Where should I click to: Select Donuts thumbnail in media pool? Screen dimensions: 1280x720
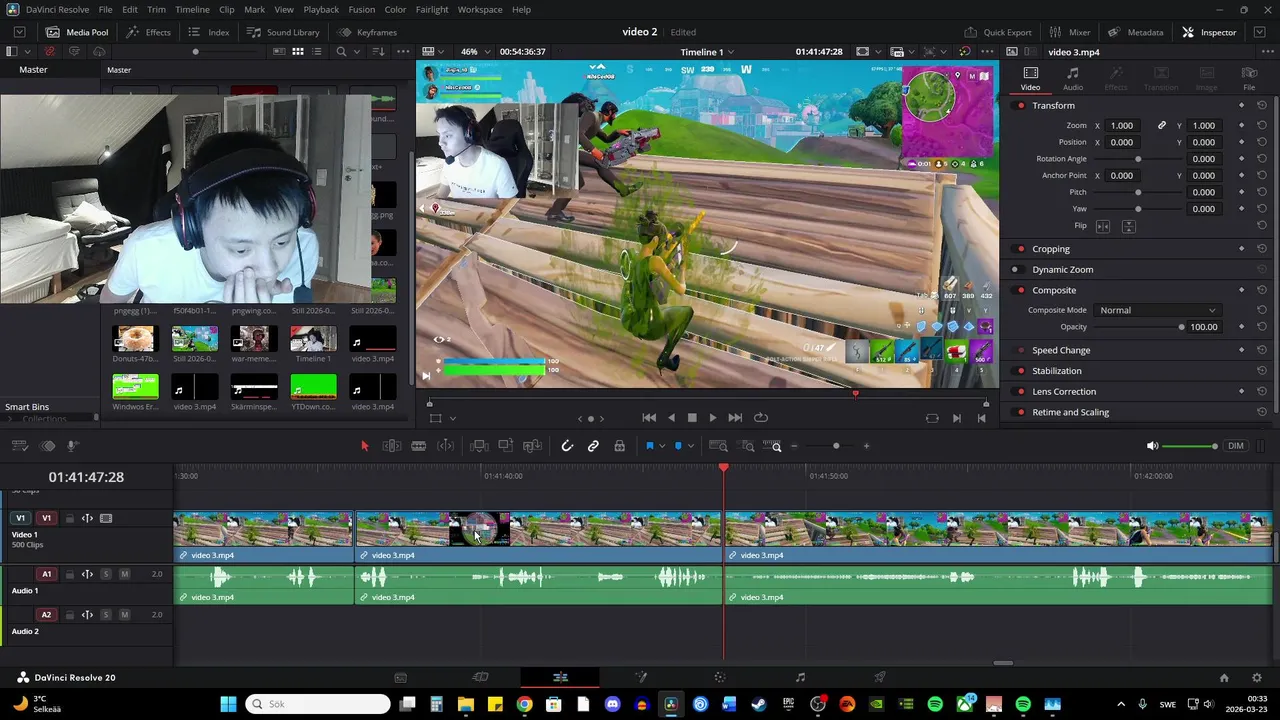pyautogui.click(x=135, y=339)
